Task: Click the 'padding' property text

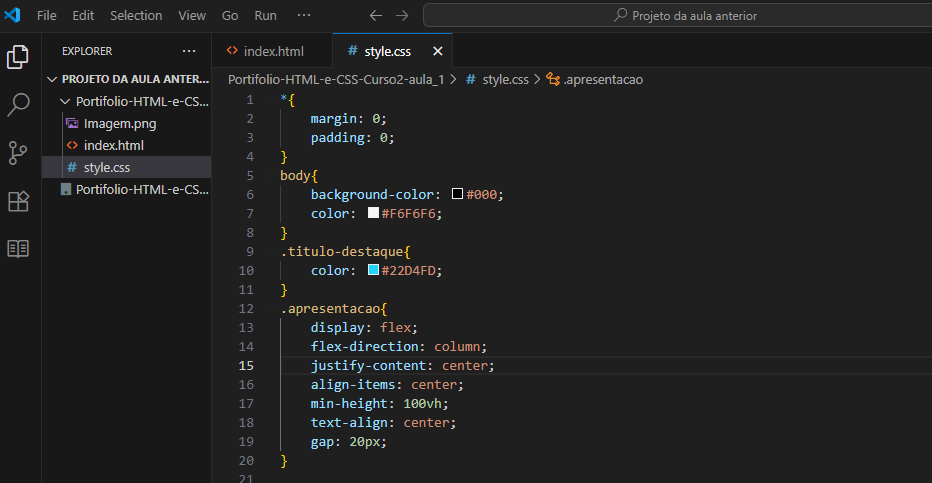Action: tap(337, 137)
